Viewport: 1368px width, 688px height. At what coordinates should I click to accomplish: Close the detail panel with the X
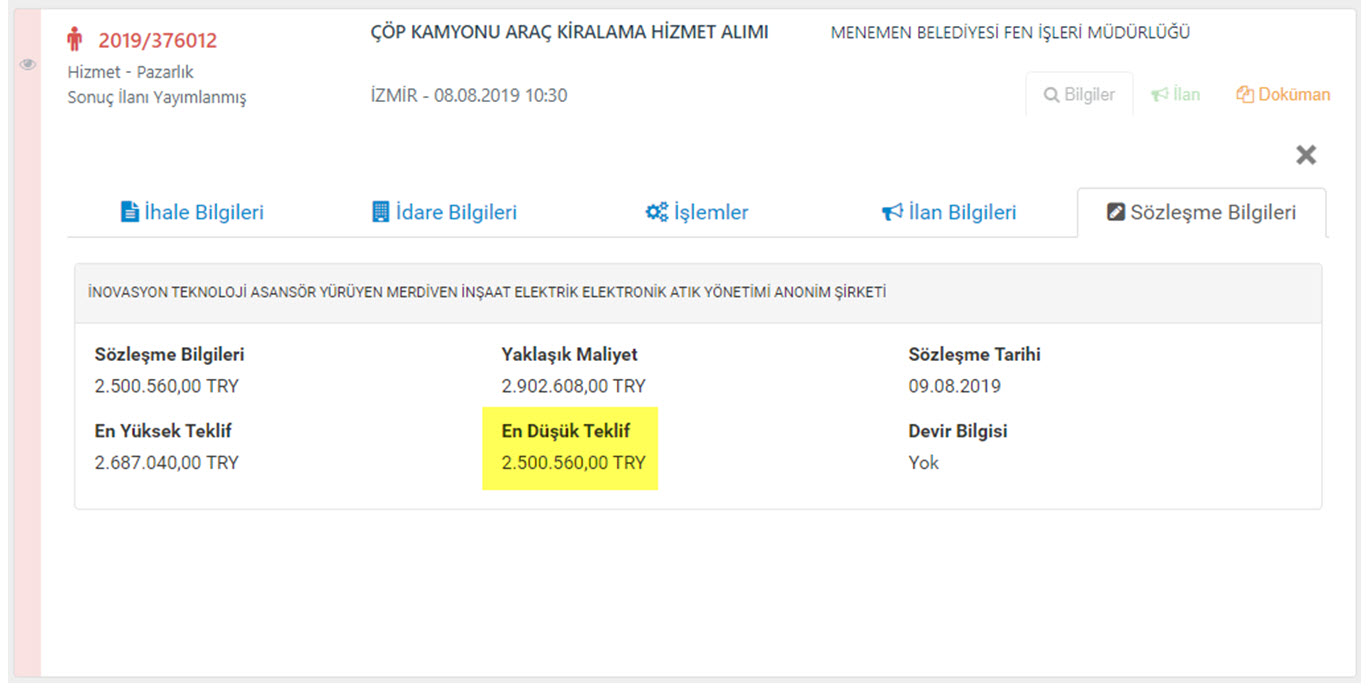1305,155
